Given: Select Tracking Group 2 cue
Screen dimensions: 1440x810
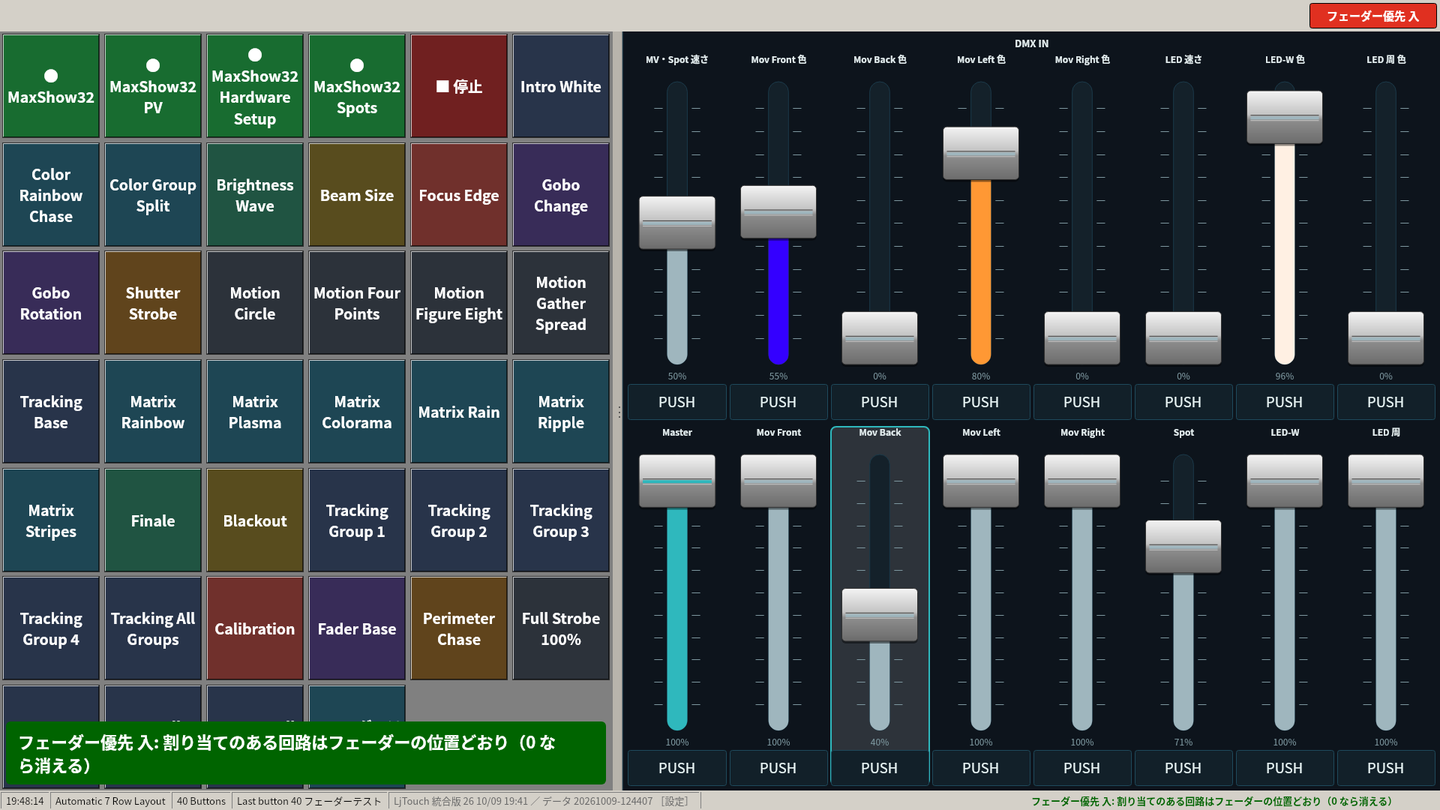Looking at the screenshot, I should coord(459,520).
